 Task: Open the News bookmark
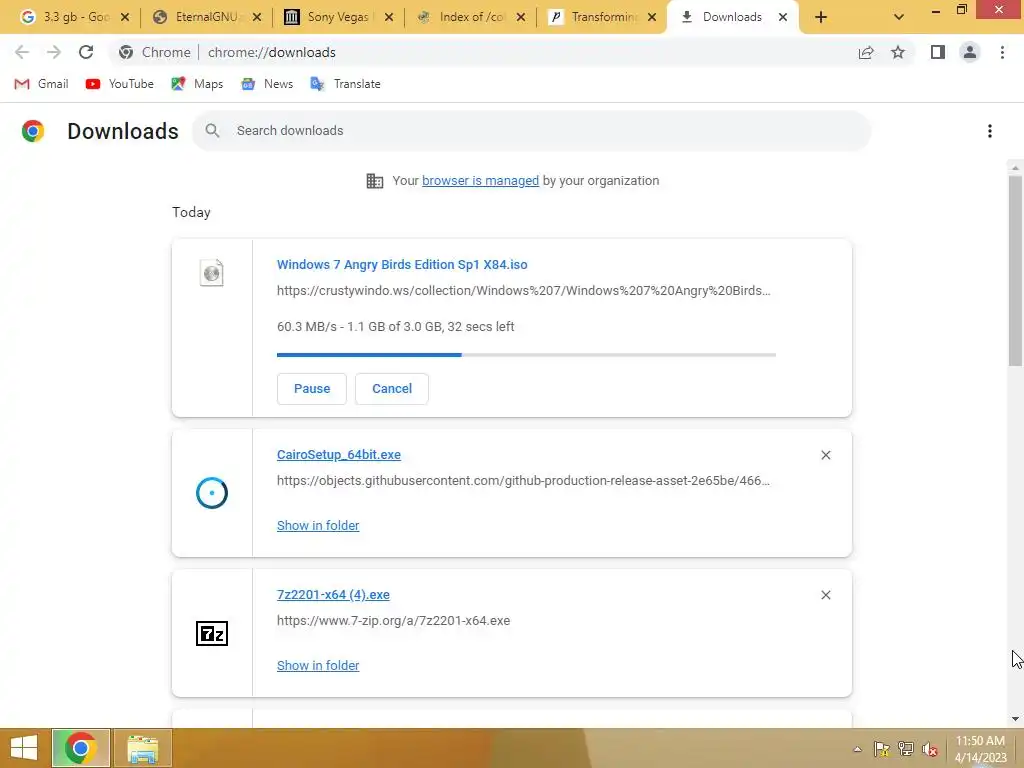point(267,84)
